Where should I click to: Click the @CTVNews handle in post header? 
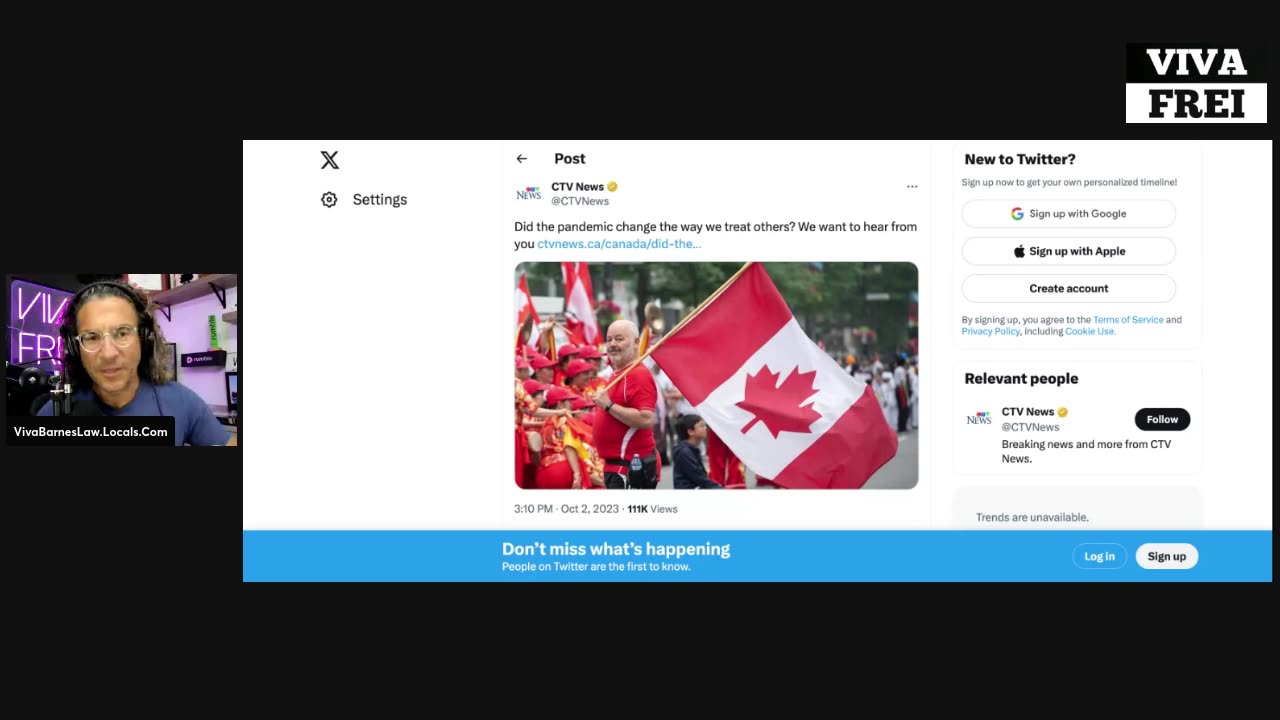point(580,202)
